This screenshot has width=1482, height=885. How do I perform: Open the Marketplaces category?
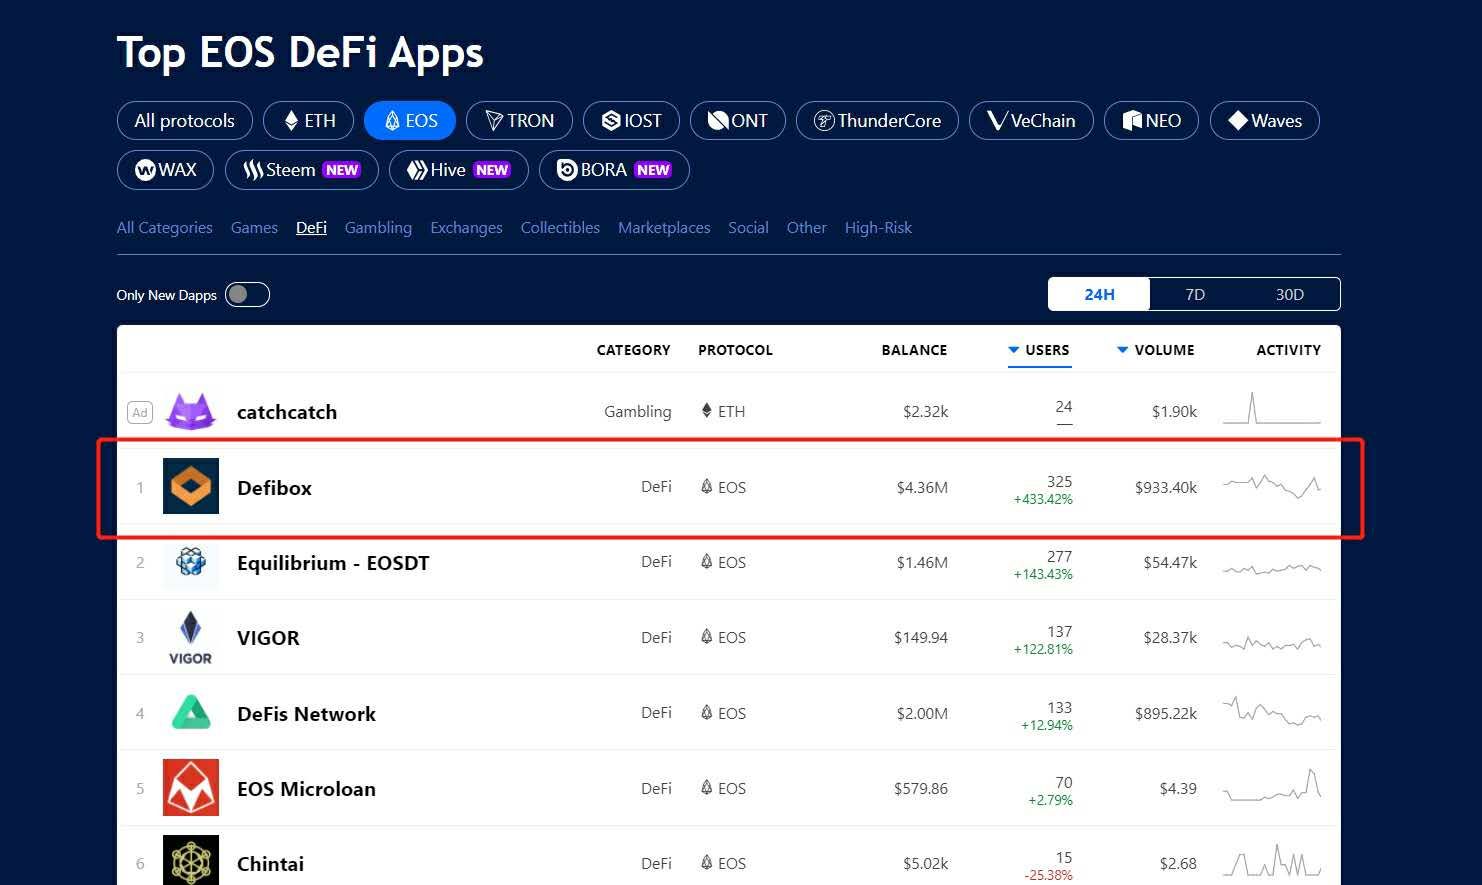coord(664,227)
